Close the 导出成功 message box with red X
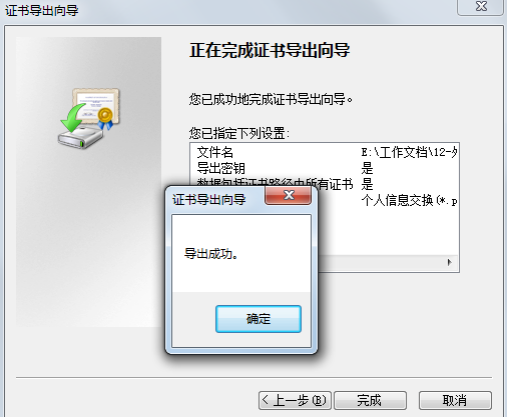507x417 pixels. (288, 195)
